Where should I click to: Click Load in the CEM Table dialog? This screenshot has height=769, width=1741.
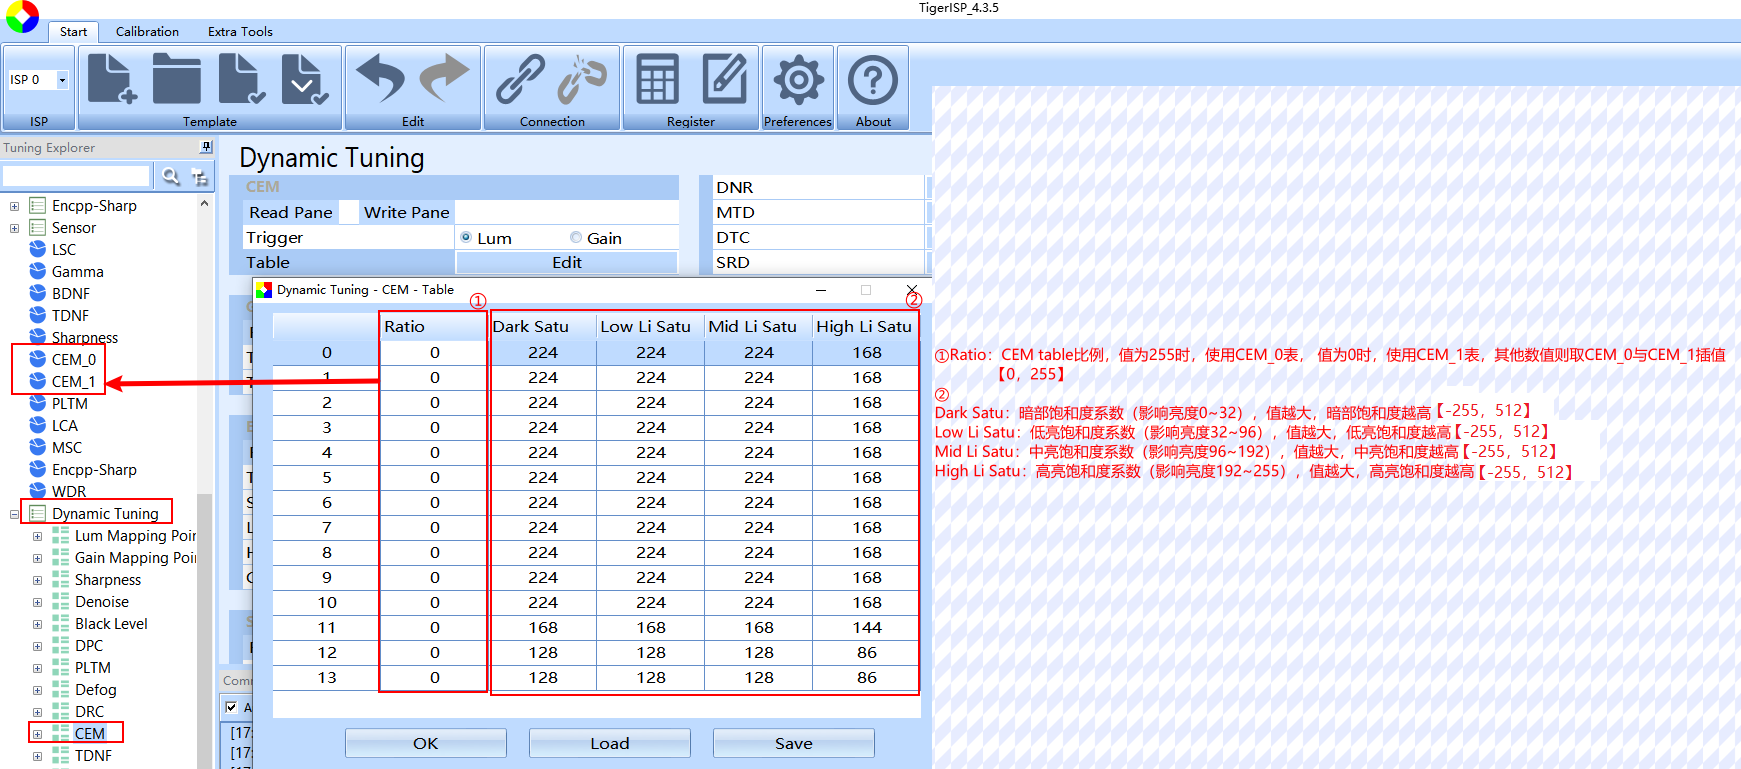click(610, 743)
